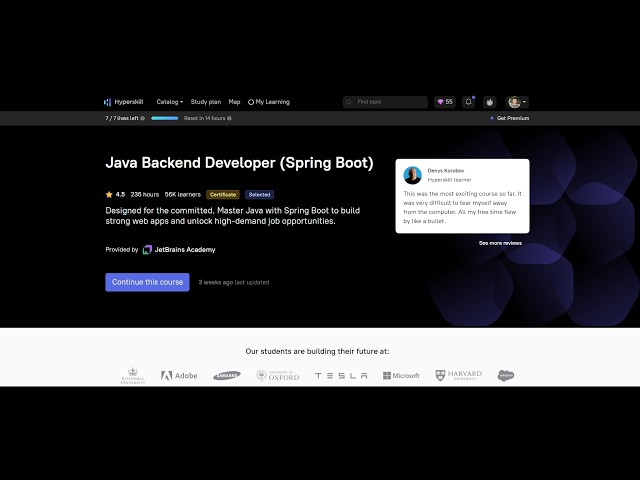Click info icon beside Reset in 14 hours
Image resolution: width=640 pixels, height=480 pixels.
(x=229, y=118)
